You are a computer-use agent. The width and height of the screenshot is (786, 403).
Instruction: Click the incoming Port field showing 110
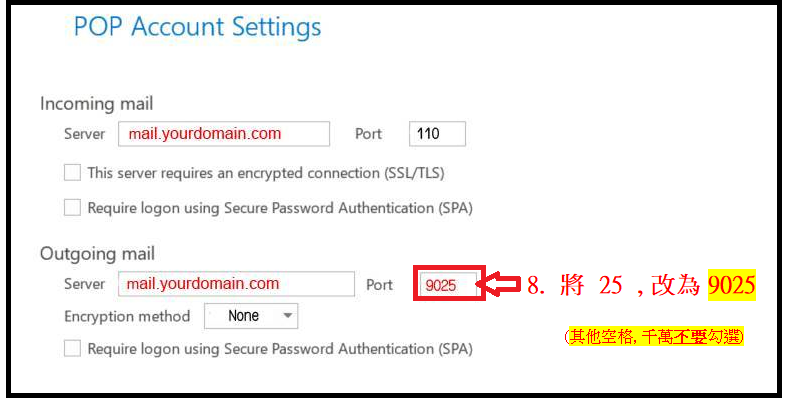[x=437, y=133]
